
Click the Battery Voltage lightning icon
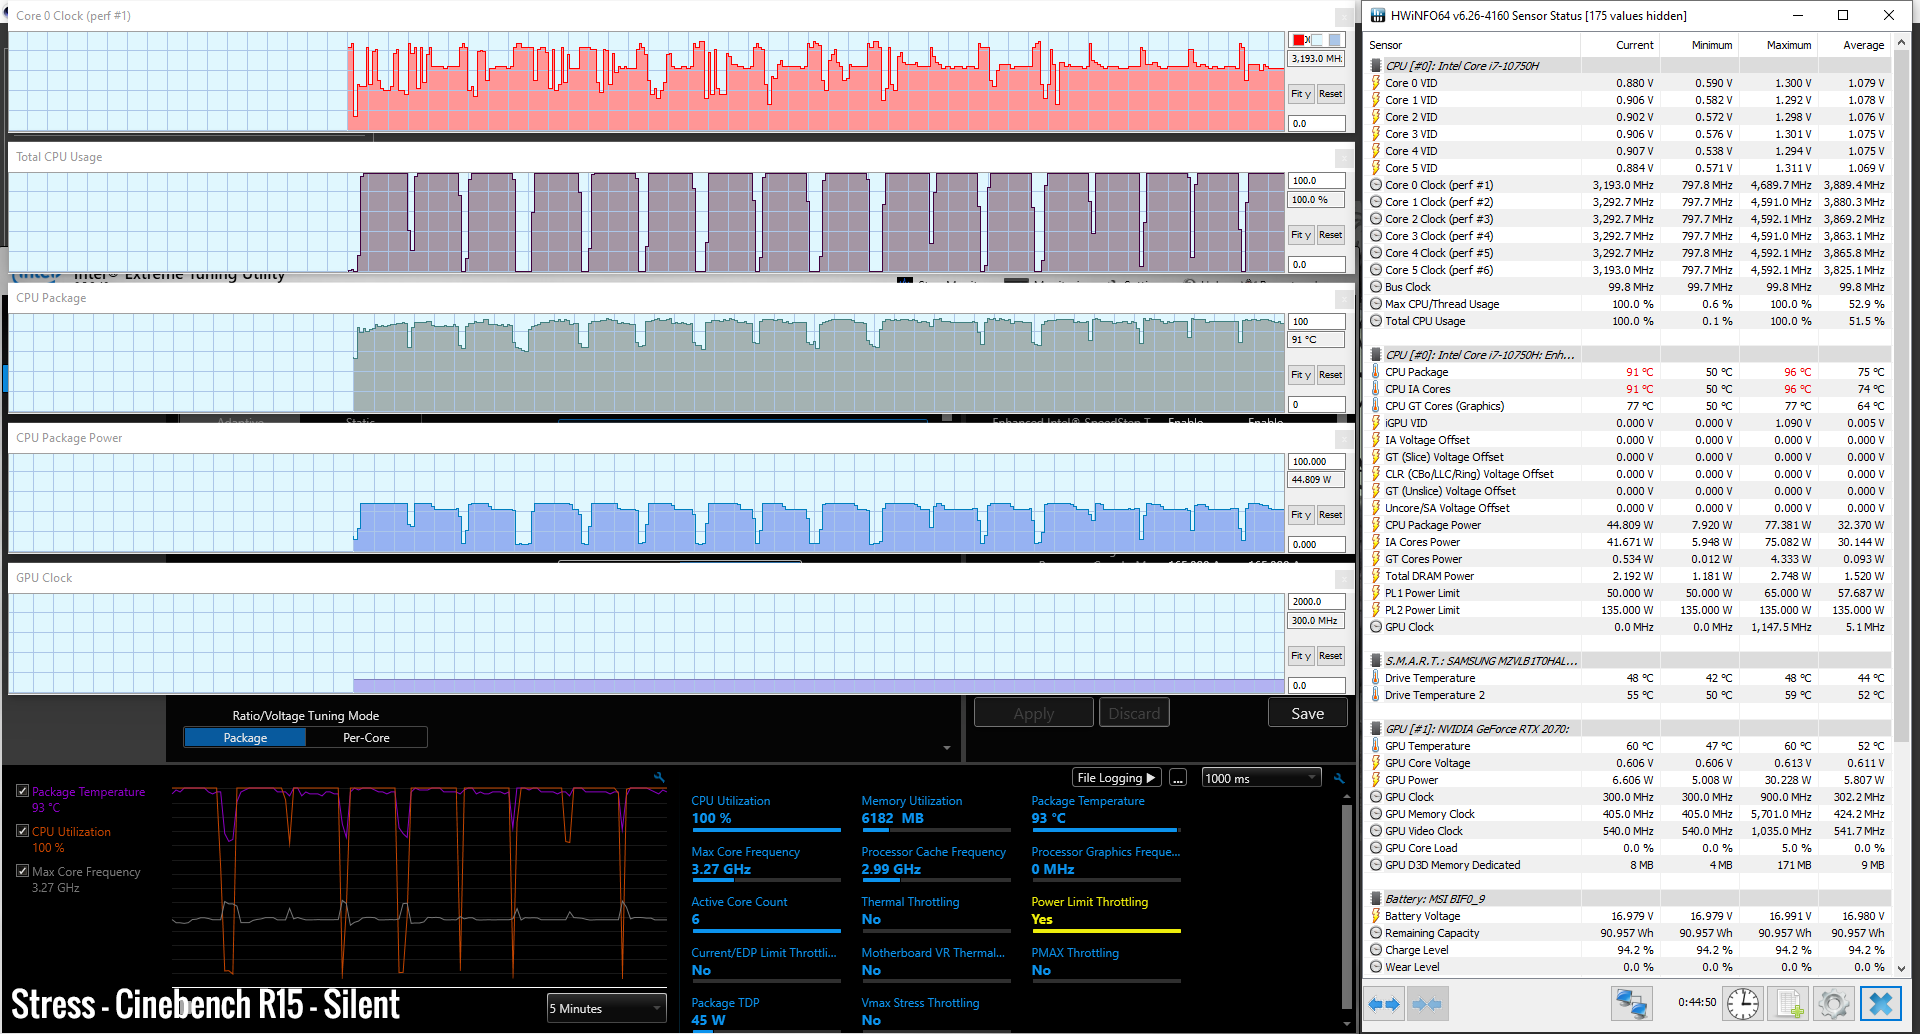coord(1376,916)
